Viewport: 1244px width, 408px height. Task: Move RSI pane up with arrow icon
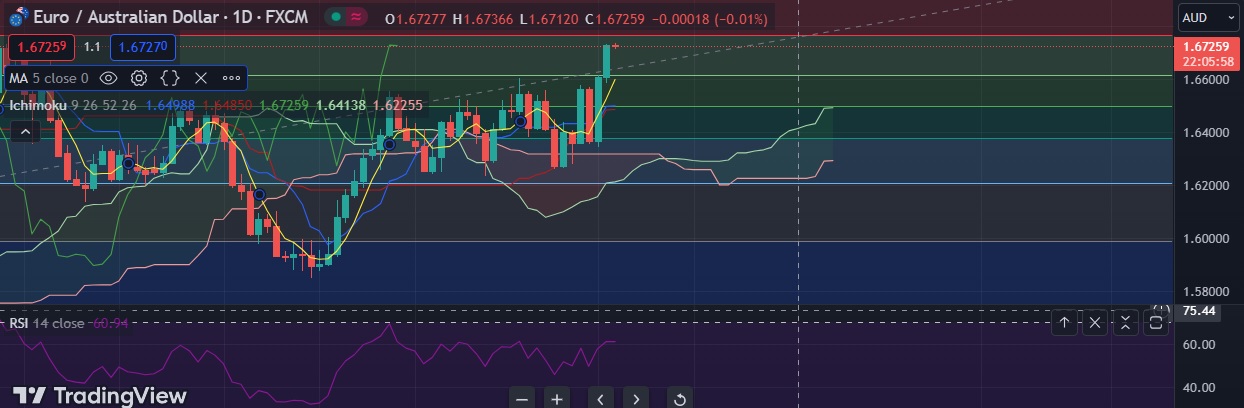(x=1064, y=322)
